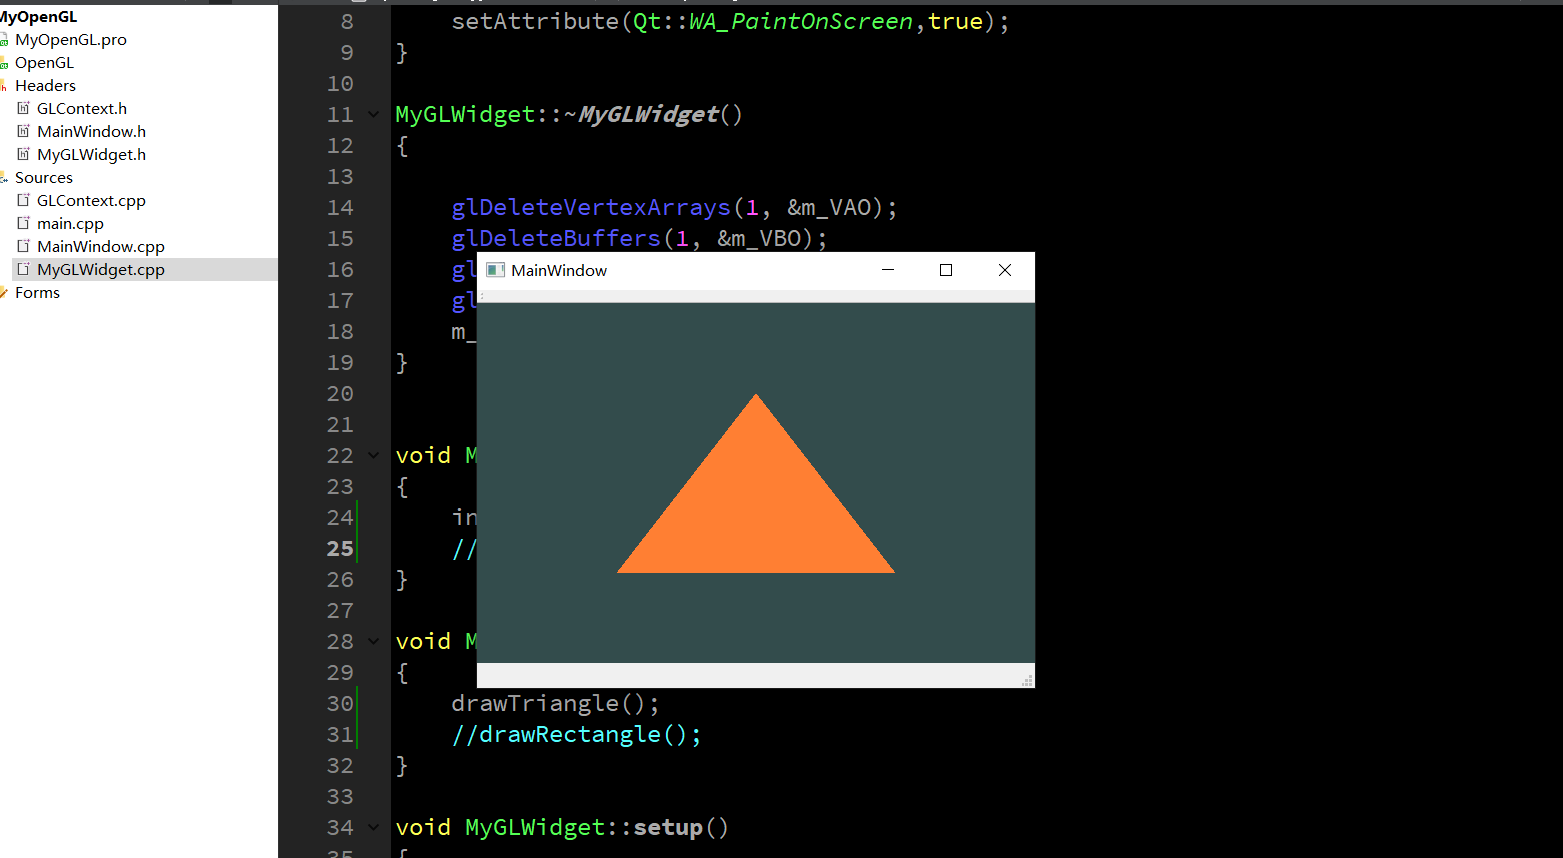Click the main.cpp file icon
This screenshot has height=858, width=1563.
tap(23, 223)
